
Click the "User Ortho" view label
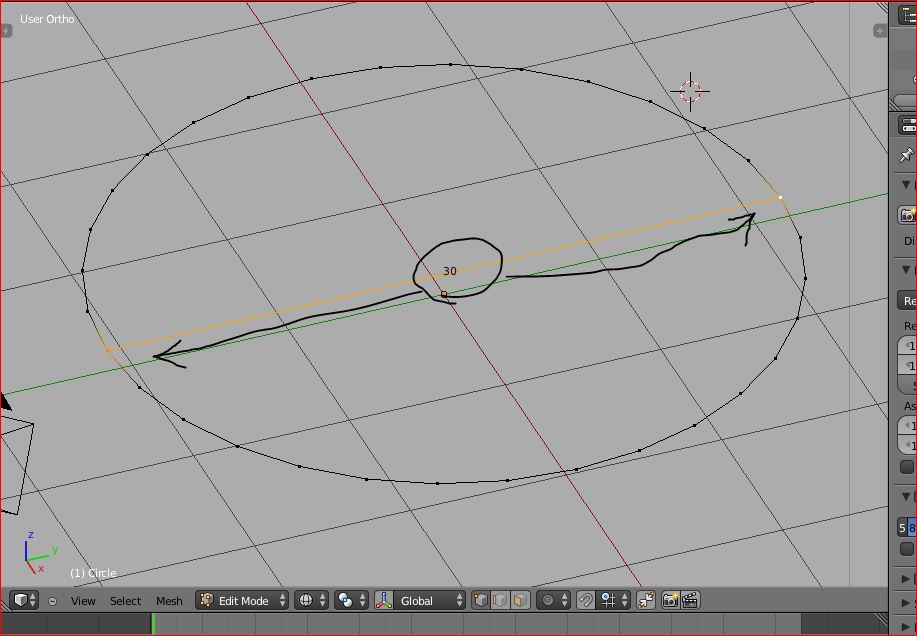47,19
